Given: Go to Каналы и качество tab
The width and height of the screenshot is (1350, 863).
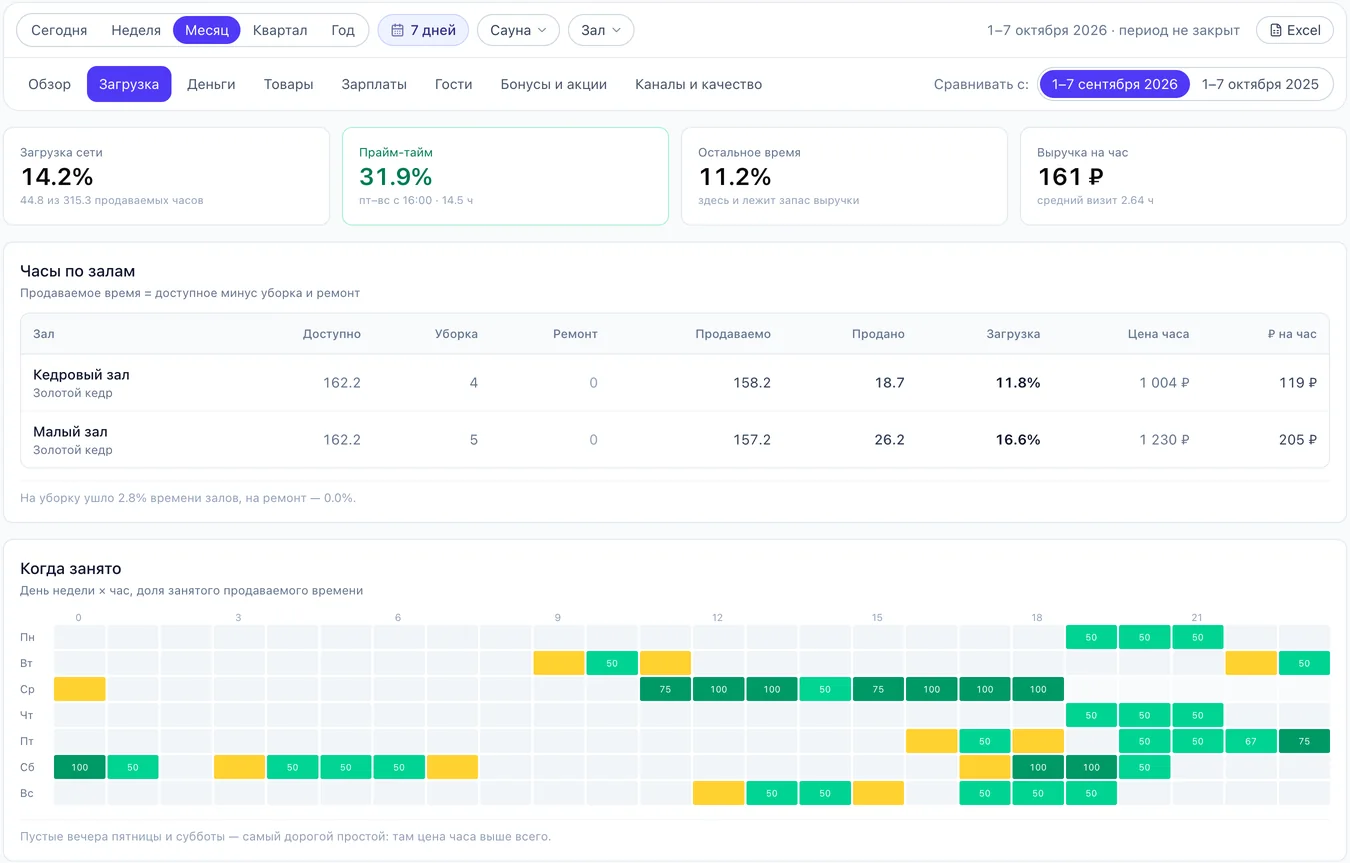Looking at the screenshot, I should 699,84.
